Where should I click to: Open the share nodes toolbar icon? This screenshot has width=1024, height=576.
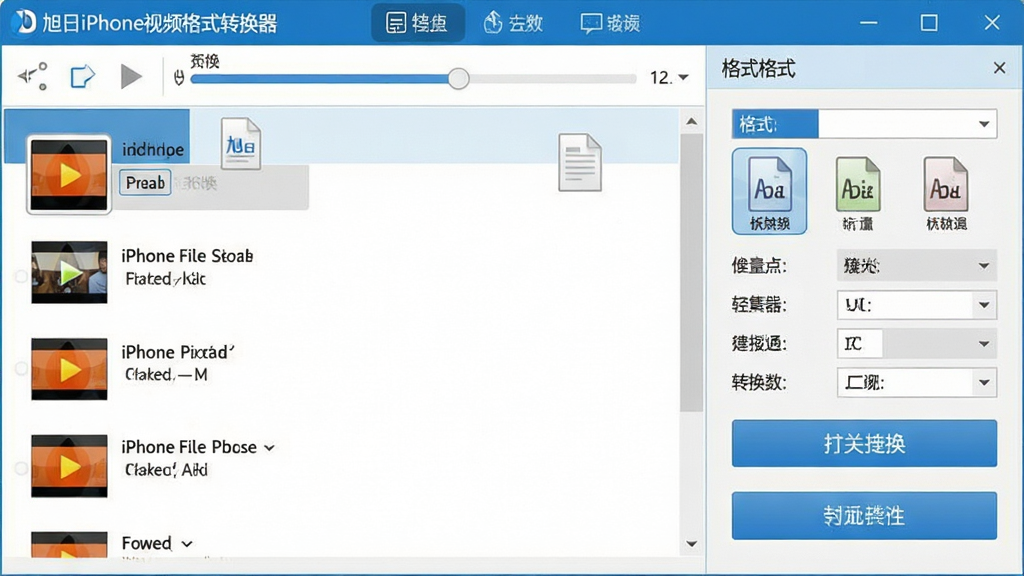(33, 76)
